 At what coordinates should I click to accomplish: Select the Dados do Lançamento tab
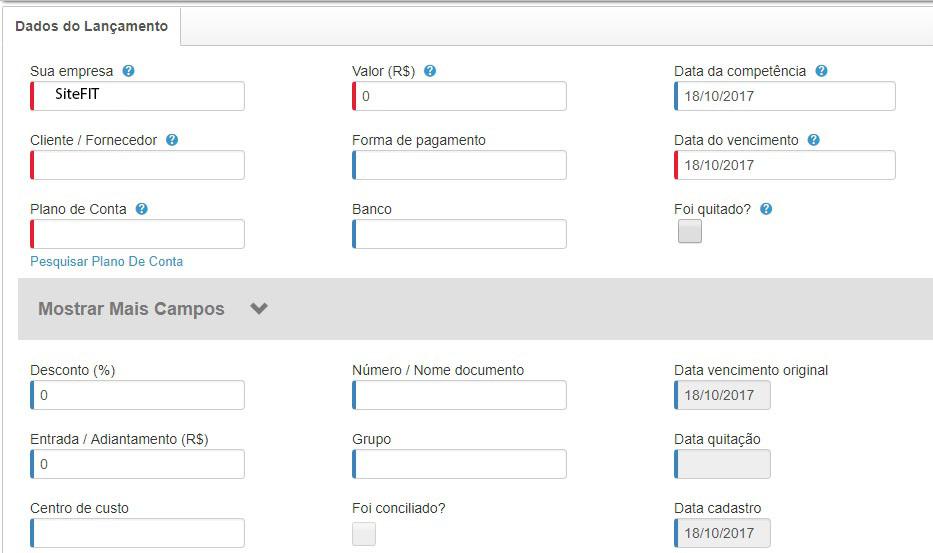click(x=92, y=27)
